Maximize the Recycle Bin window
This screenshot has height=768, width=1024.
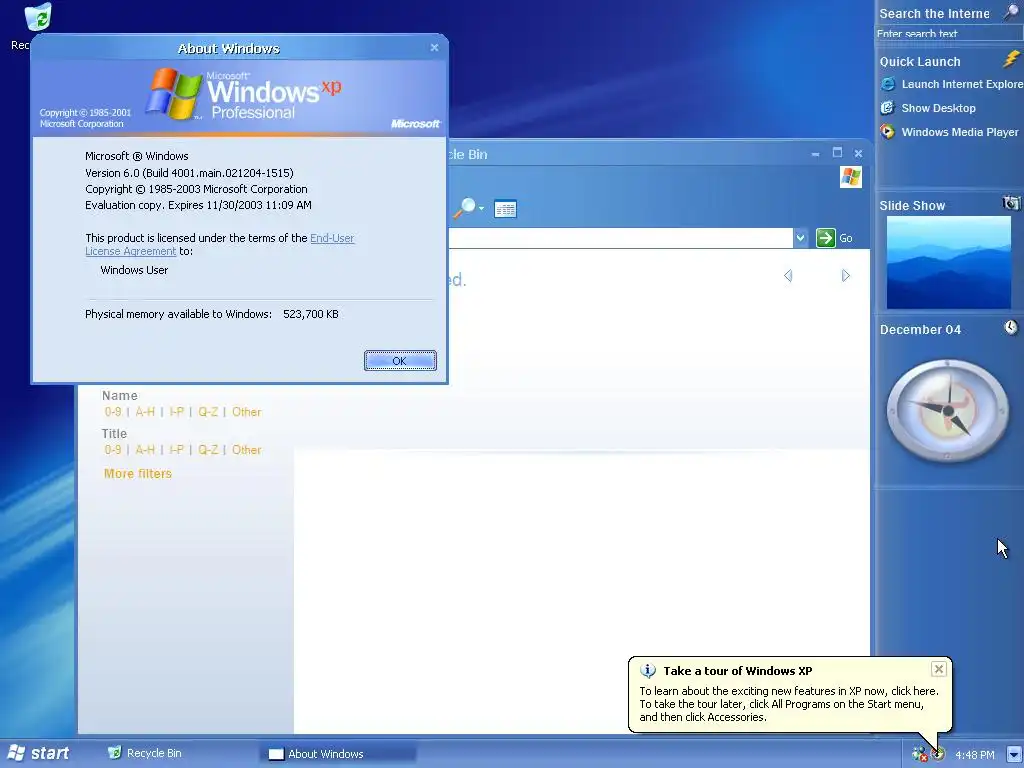tap(837, 153)
